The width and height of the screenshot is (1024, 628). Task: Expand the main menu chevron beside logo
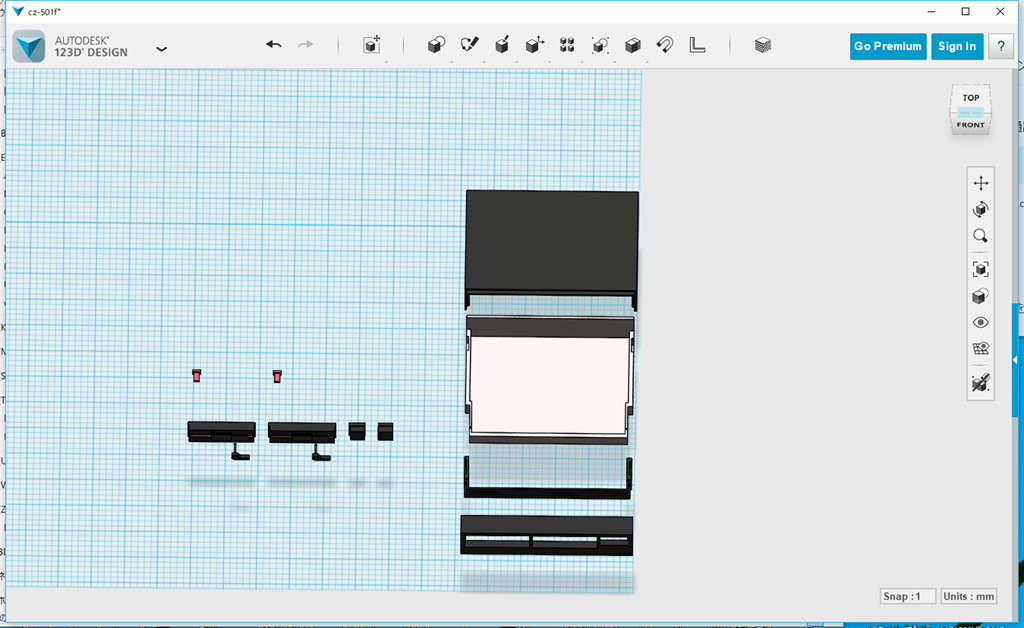[161, 47]
